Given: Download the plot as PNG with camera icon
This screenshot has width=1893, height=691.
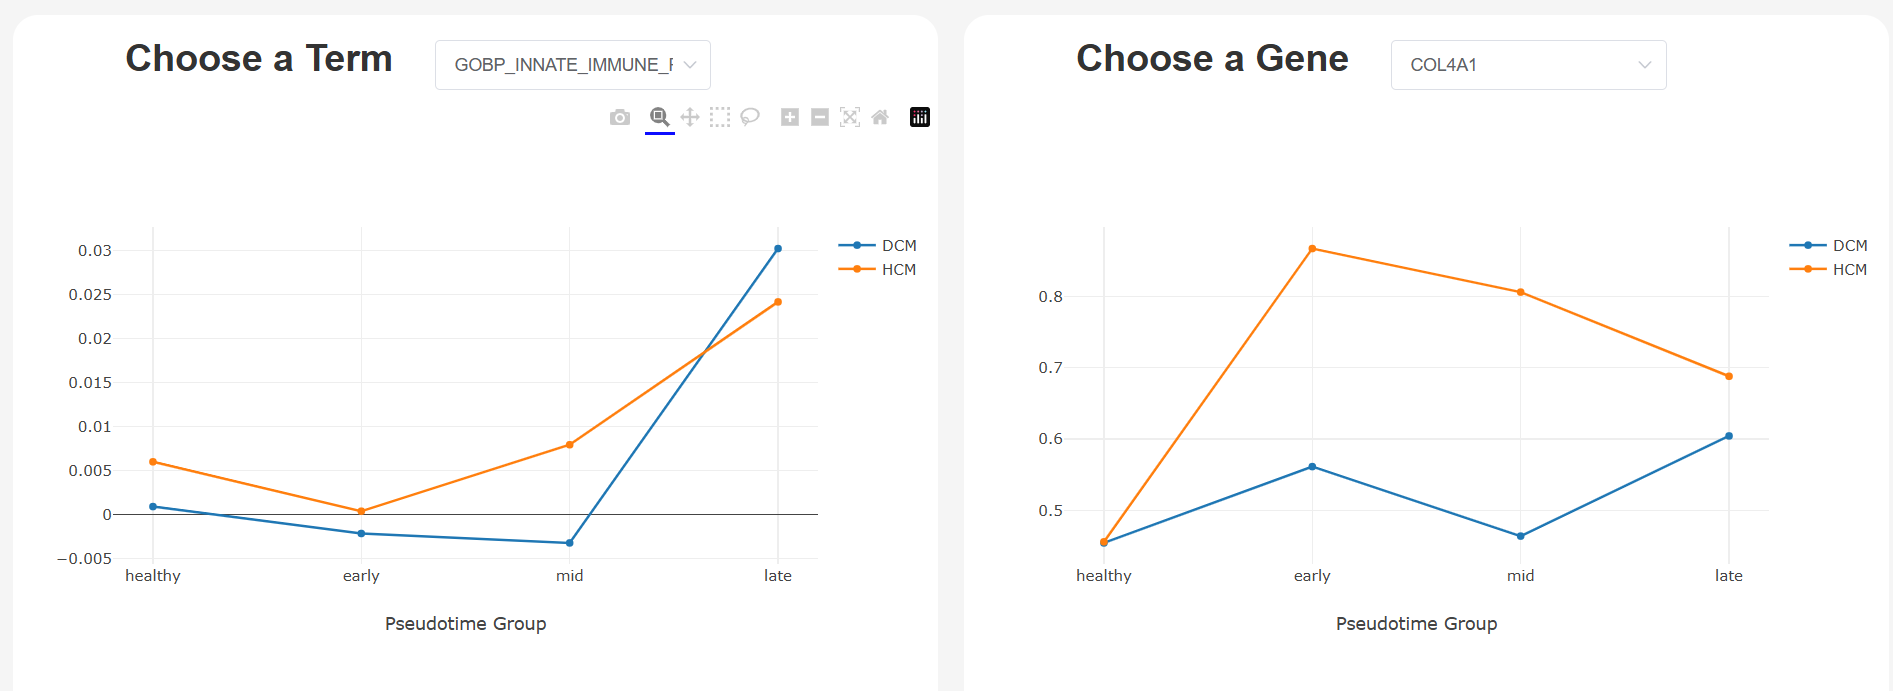Looking at the screenshot, I should coord(620,118).
